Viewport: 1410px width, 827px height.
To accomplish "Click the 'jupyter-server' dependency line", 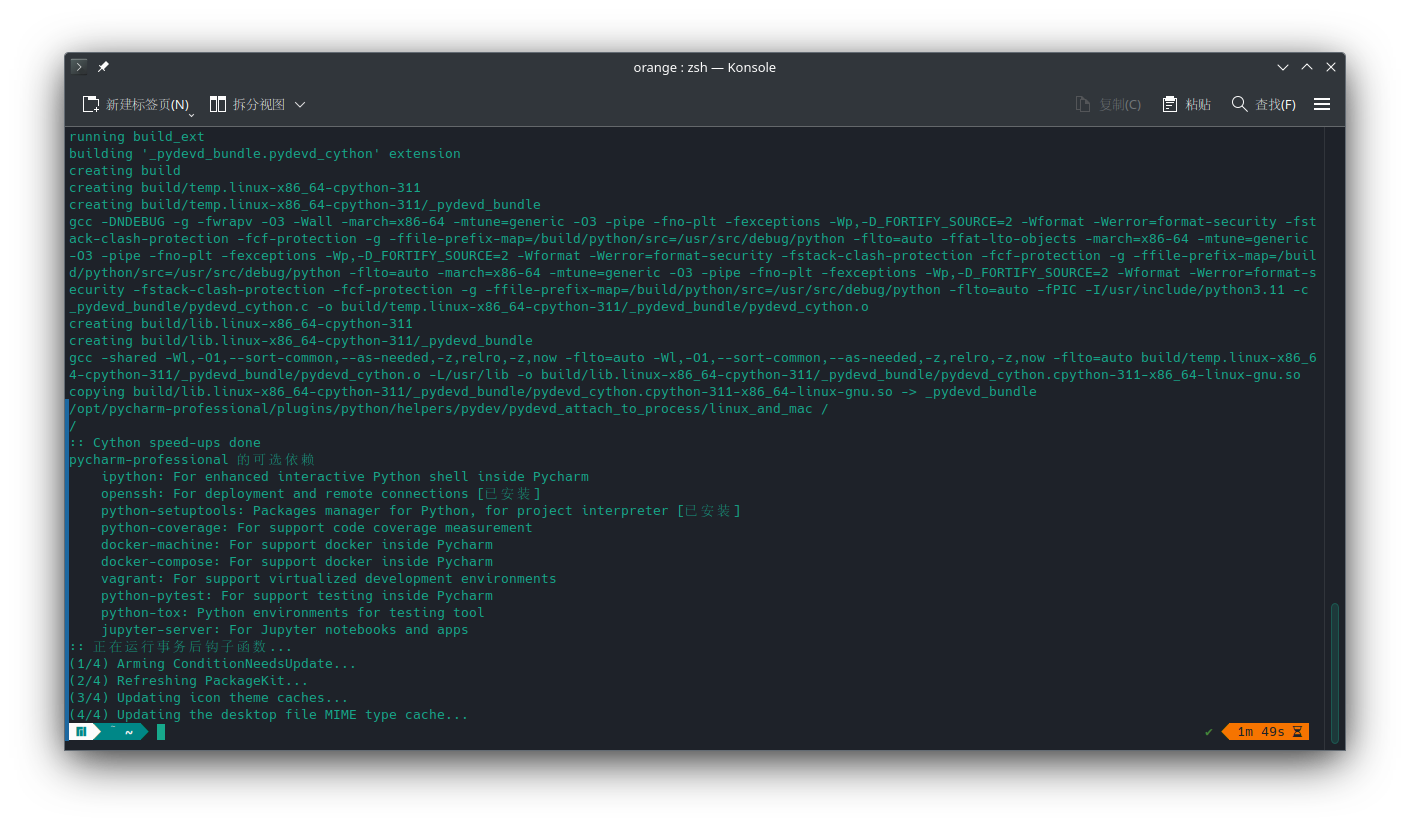I will coord(285,630).
